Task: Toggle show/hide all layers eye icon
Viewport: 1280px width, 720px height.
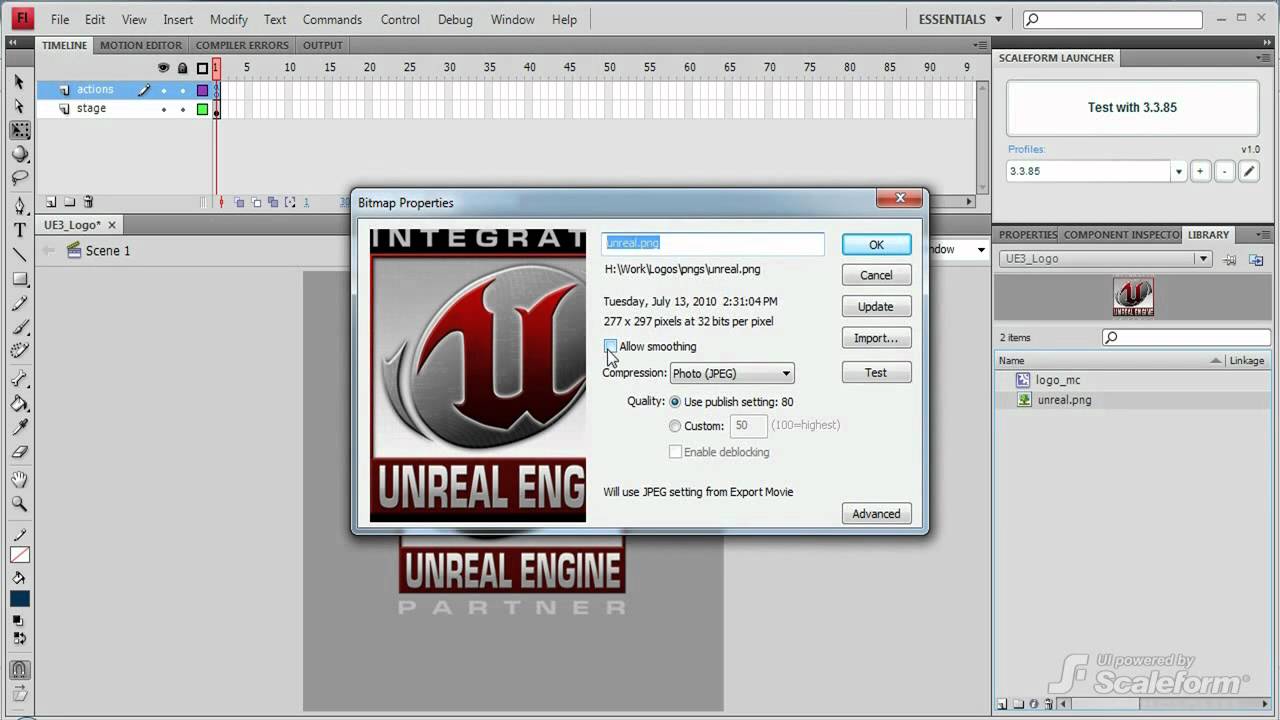Action: pyautogui.click(x=164, y=68)
